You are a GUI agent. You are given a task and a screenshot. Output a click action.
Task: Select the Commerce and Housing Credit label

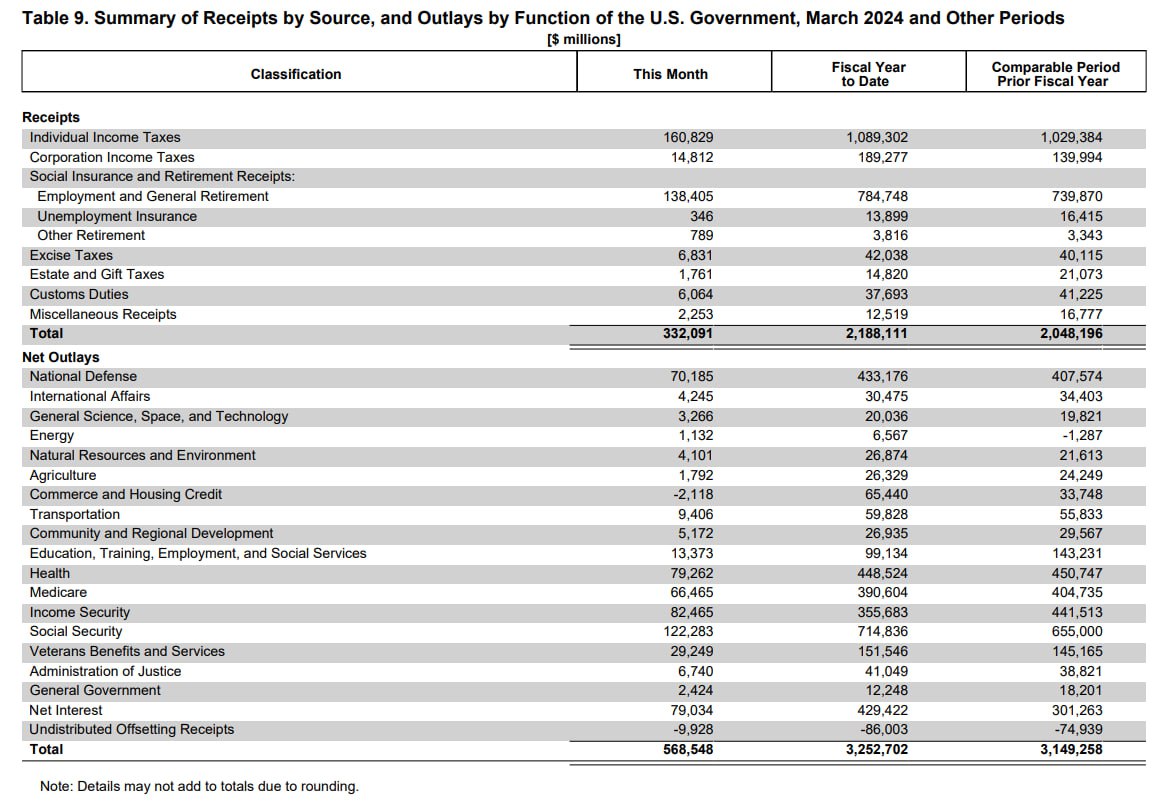pos(126,494)
